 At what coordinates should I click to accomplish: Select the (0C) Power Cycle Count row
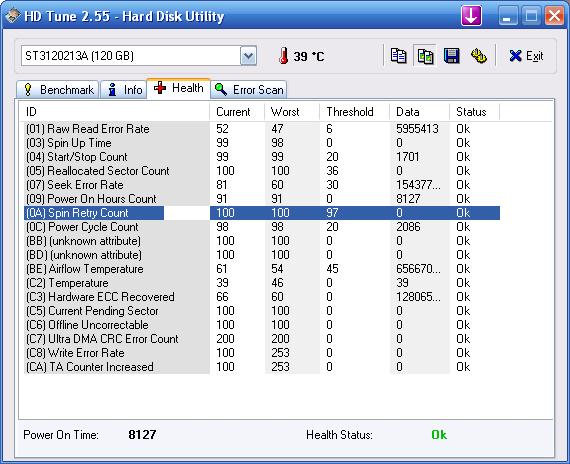[x=262, y=227]
